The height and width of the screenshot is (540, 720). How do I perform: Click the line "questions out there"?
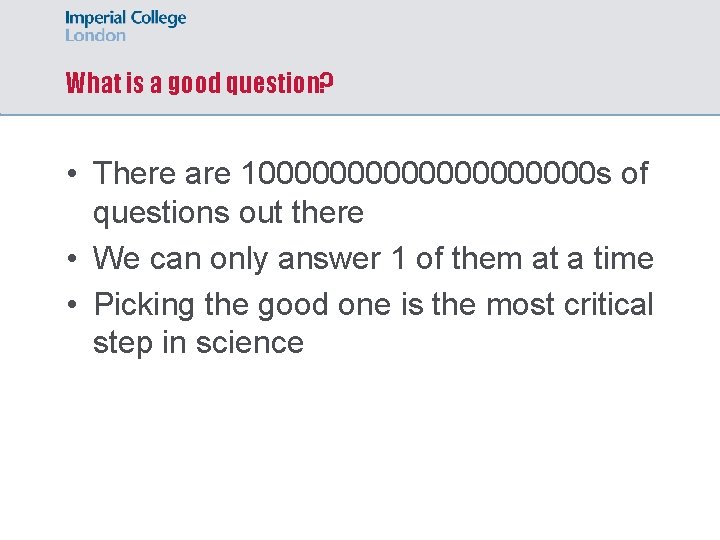coord(228,212)
